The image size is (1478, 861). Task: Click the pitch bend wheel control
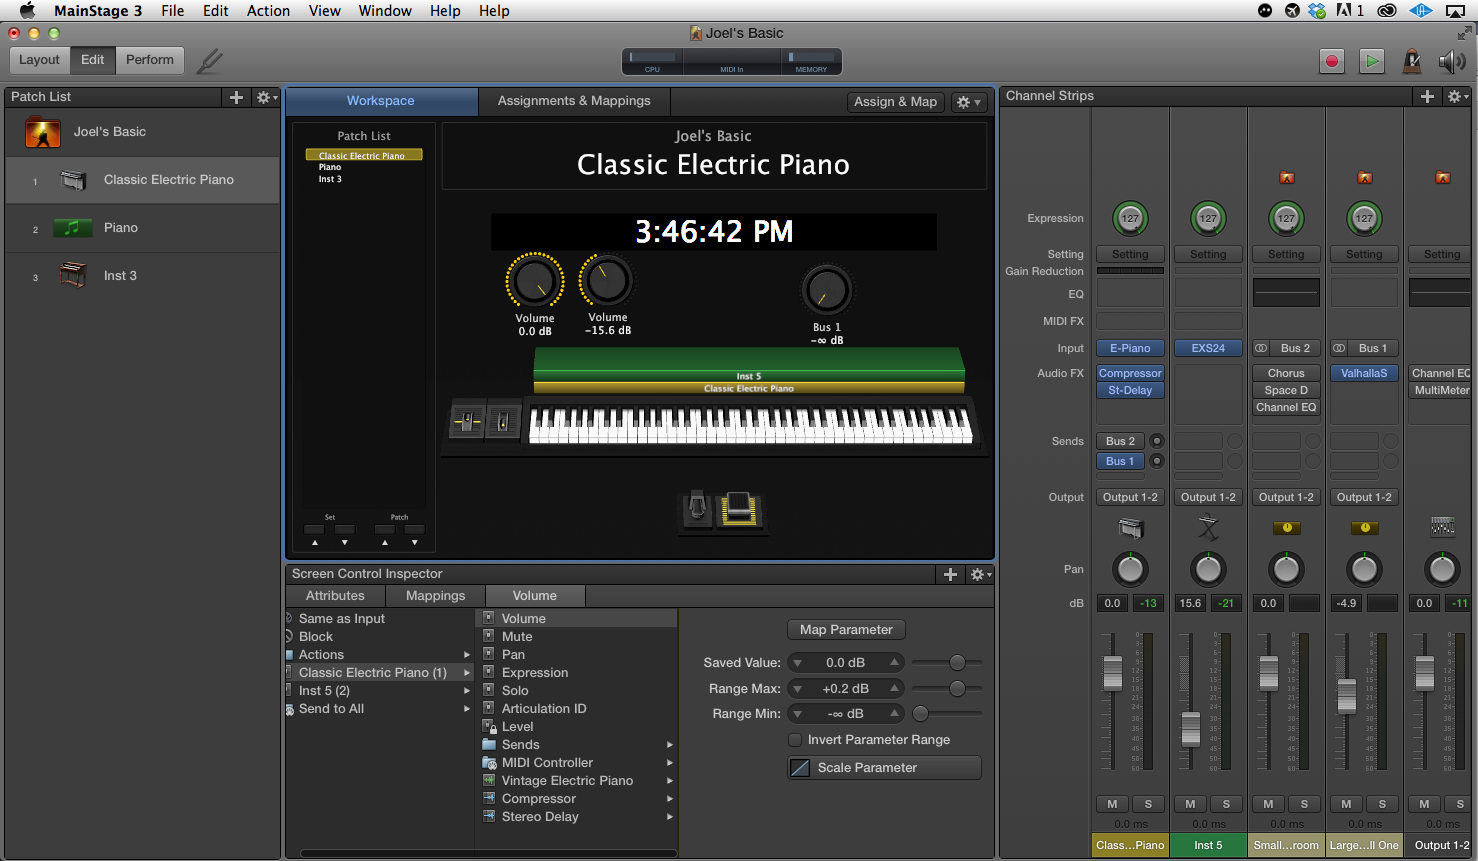point(467,422)
